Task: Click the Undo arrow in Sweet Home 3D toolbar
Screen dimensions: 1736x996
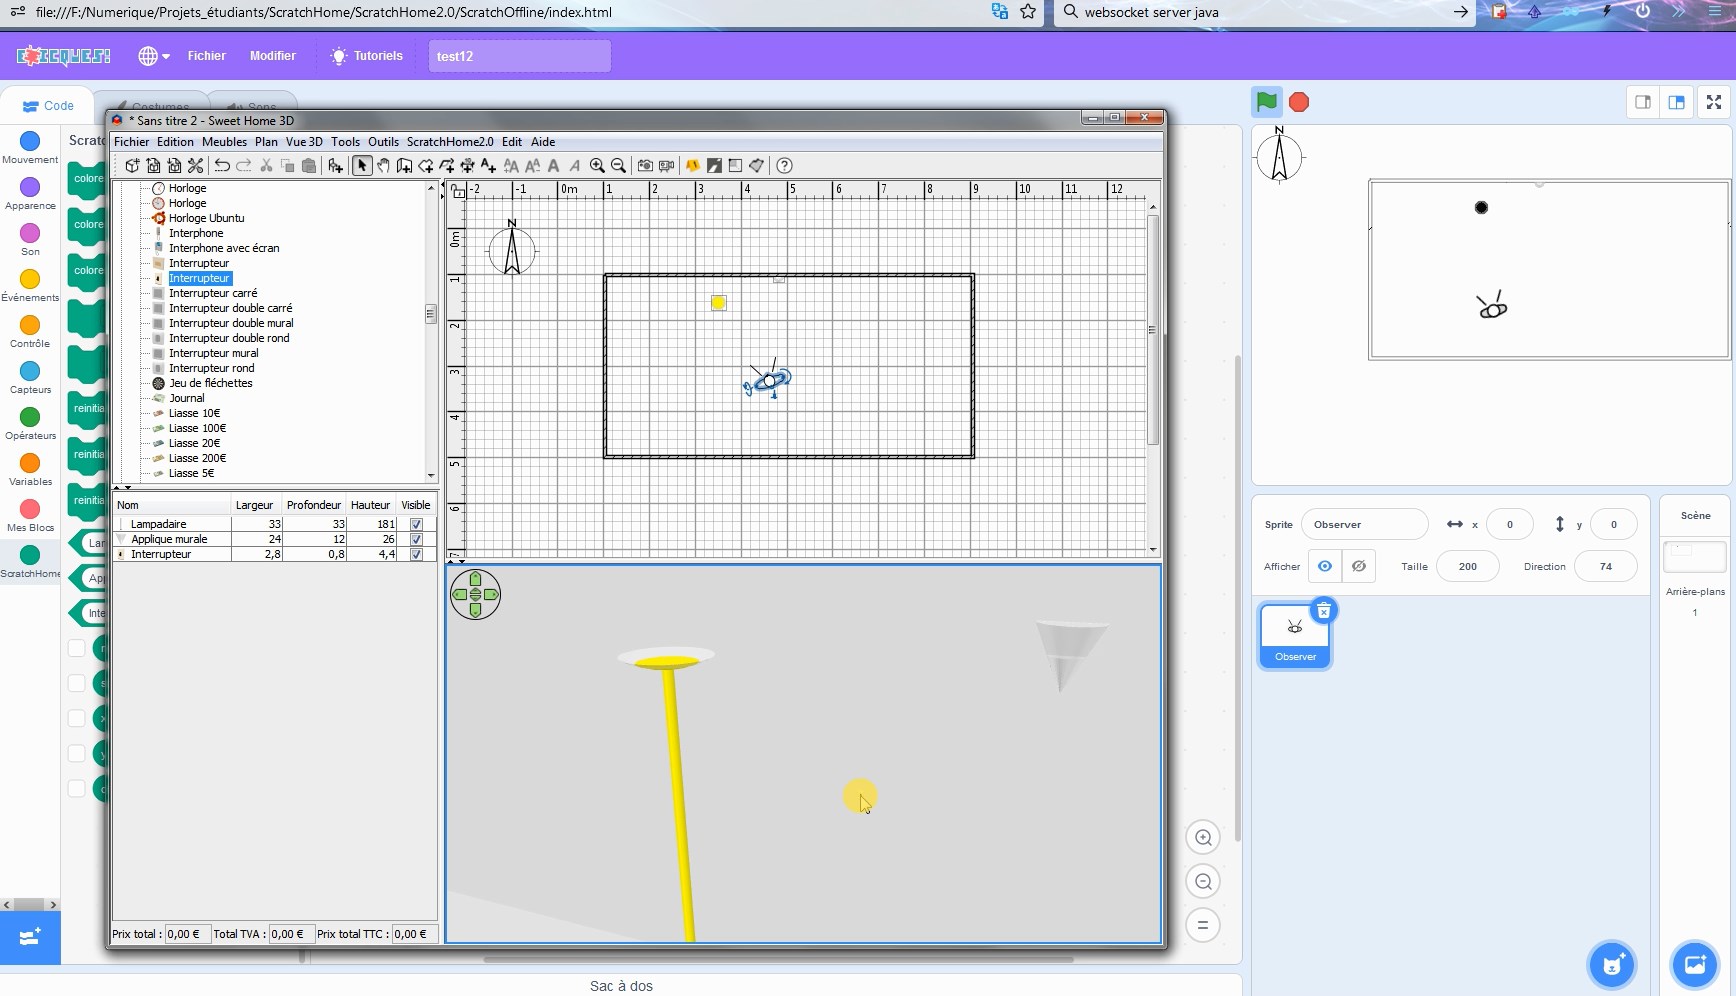Action: click(222, 166)
